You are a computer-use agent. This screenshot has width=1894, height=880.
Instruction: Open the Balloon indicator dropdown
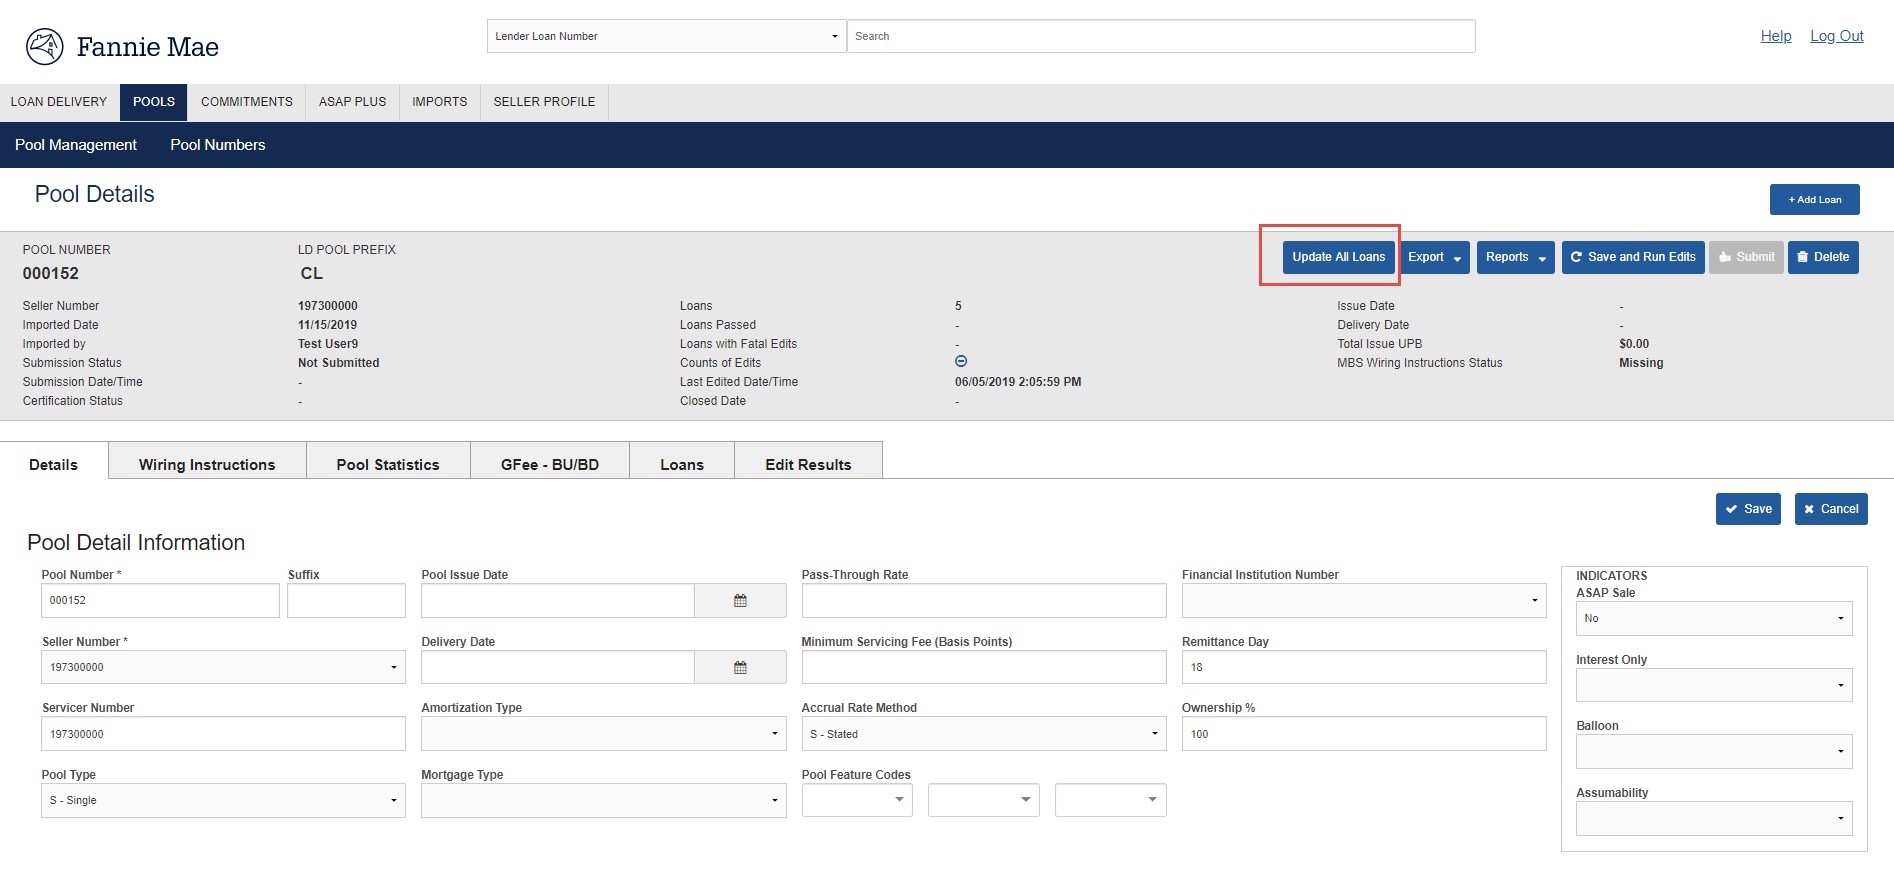[x=1714, y=752]
